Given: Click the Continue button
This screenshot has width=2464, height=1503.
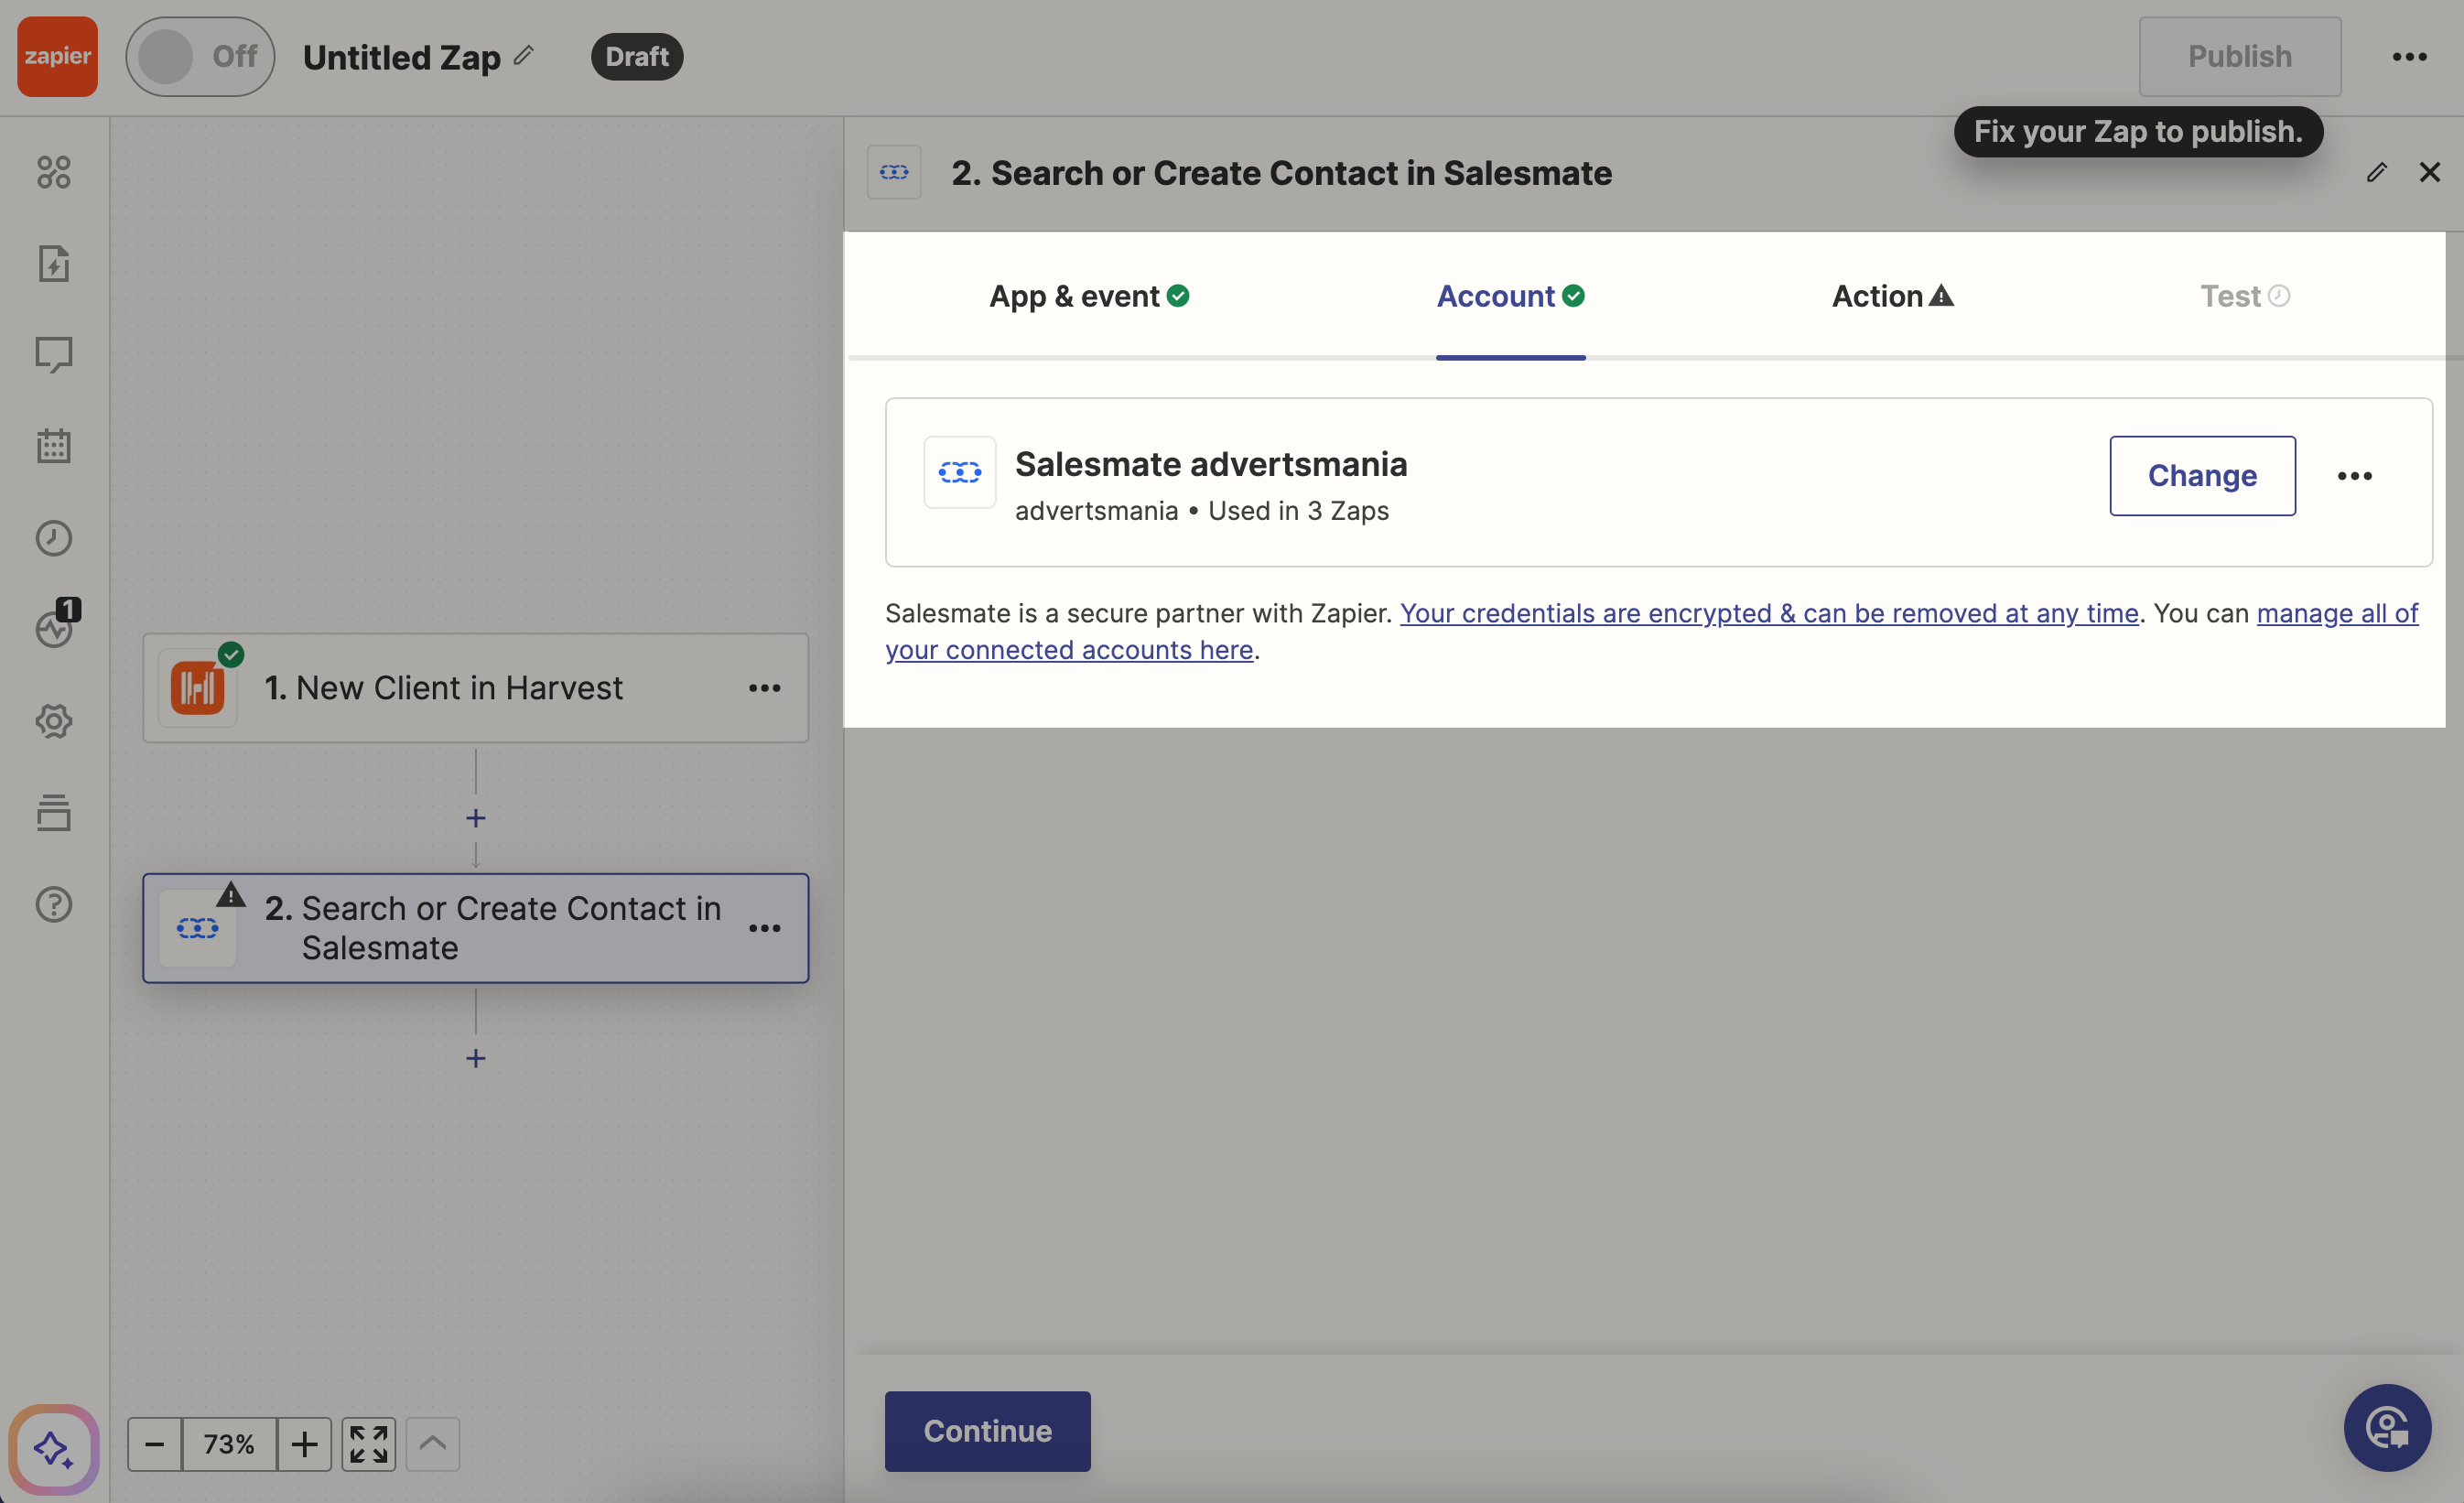Looking at the screenshot, I should pos(988,1431).
